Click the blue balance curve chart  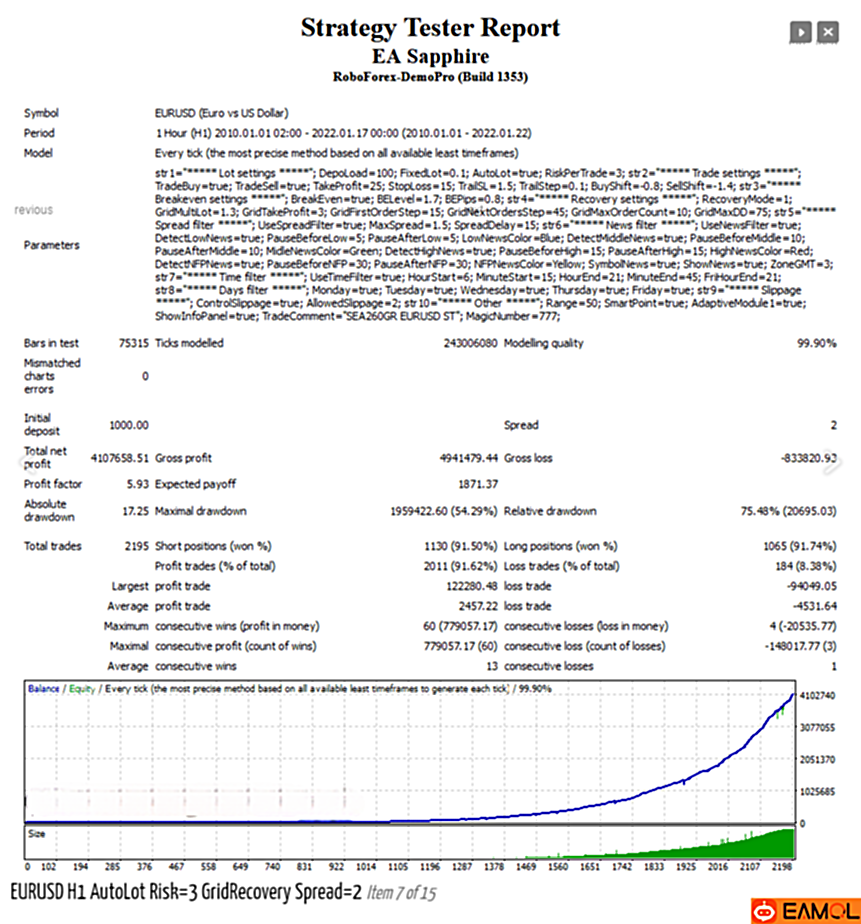click(x=410, y=753)
